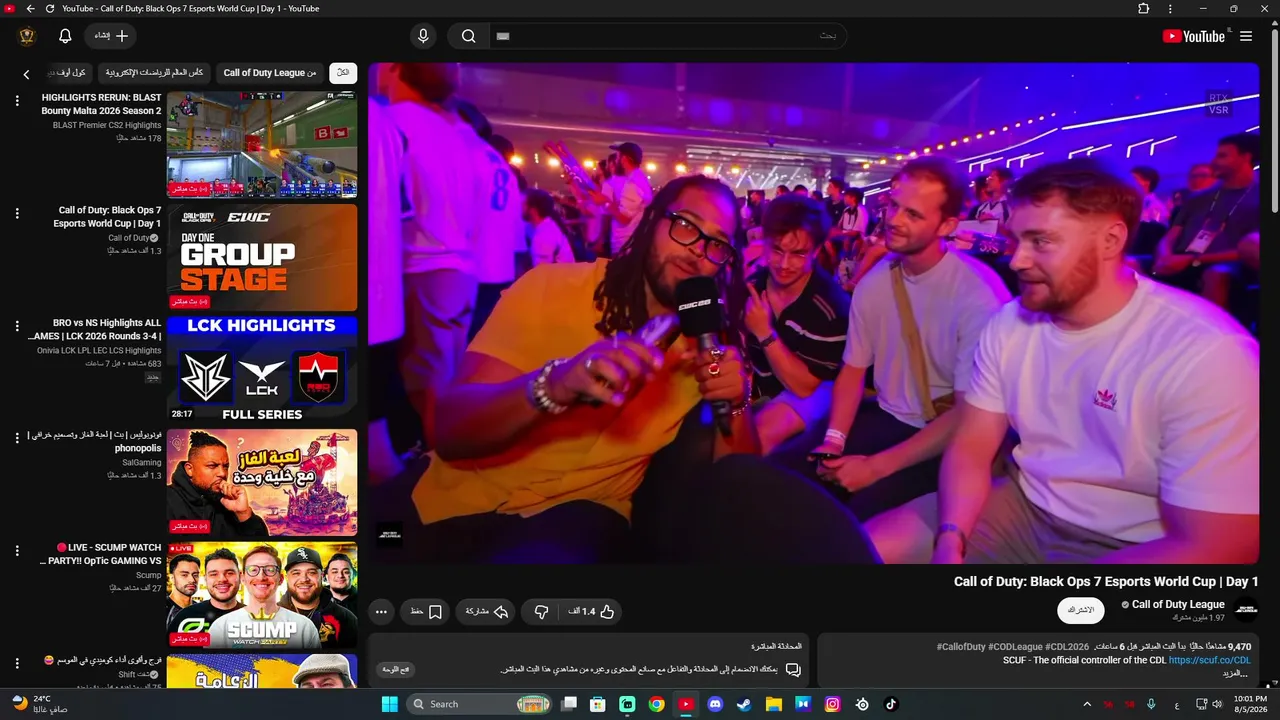Share the video
1280x720 pixels.
[487, 611]
